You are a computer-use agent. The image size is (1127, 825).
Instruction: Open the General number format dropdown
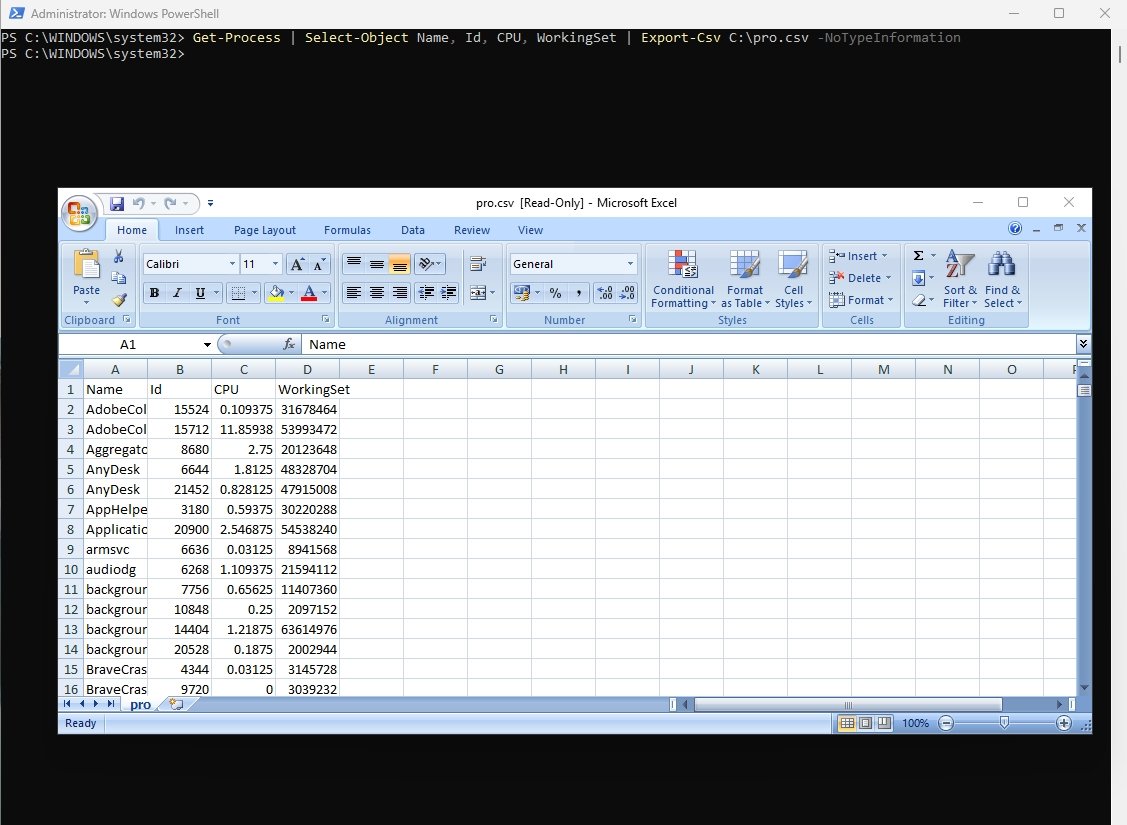630,264
